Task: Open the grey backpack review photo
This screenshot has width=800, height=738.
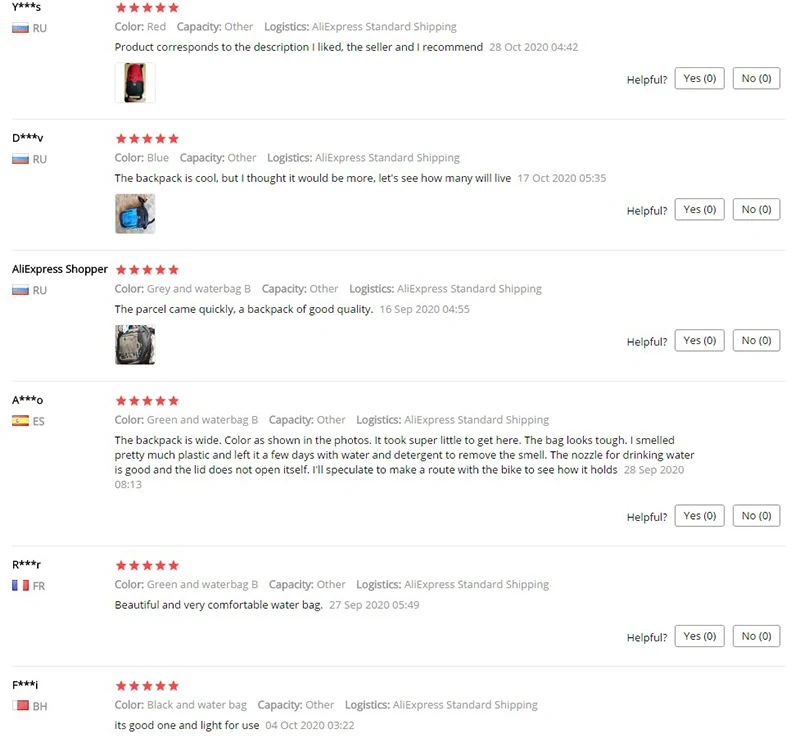Action: 135,345
